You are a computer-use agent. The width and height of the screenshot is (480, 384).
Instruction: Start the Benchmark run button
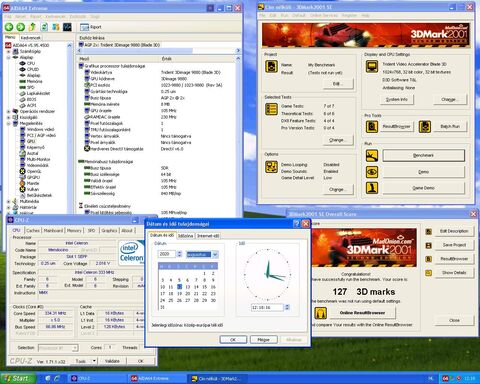[x=423, y=155]
